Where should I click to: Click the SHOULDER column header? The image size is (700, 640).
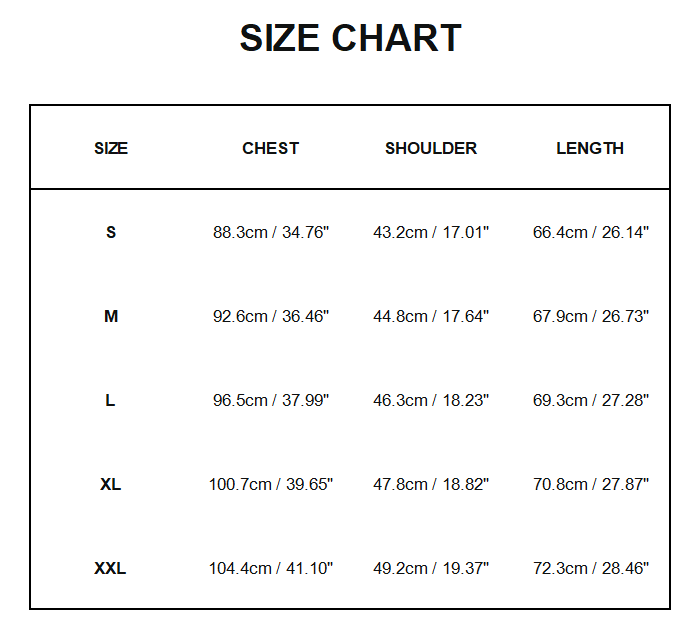click(431, 148)
